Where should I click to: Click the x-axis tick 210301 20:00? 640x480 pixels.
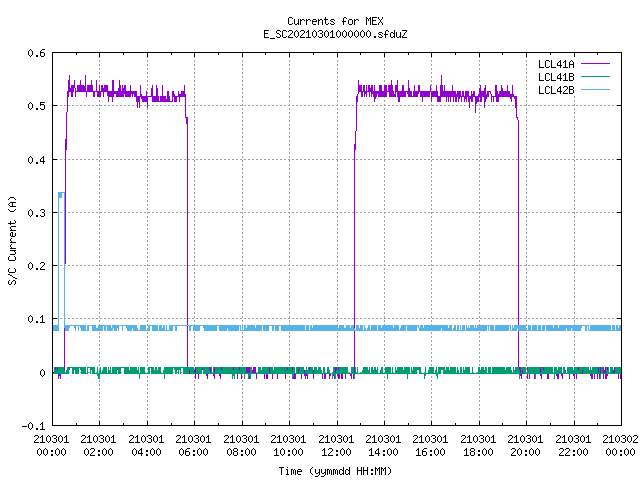[x=525, y=446]
